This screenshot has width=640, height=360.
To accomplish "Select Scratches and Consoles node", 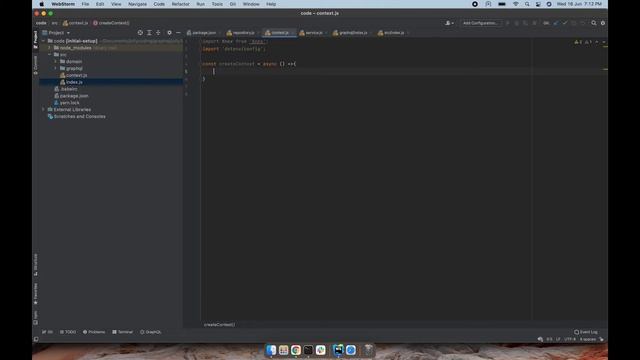I will click(x=79, y=116).
